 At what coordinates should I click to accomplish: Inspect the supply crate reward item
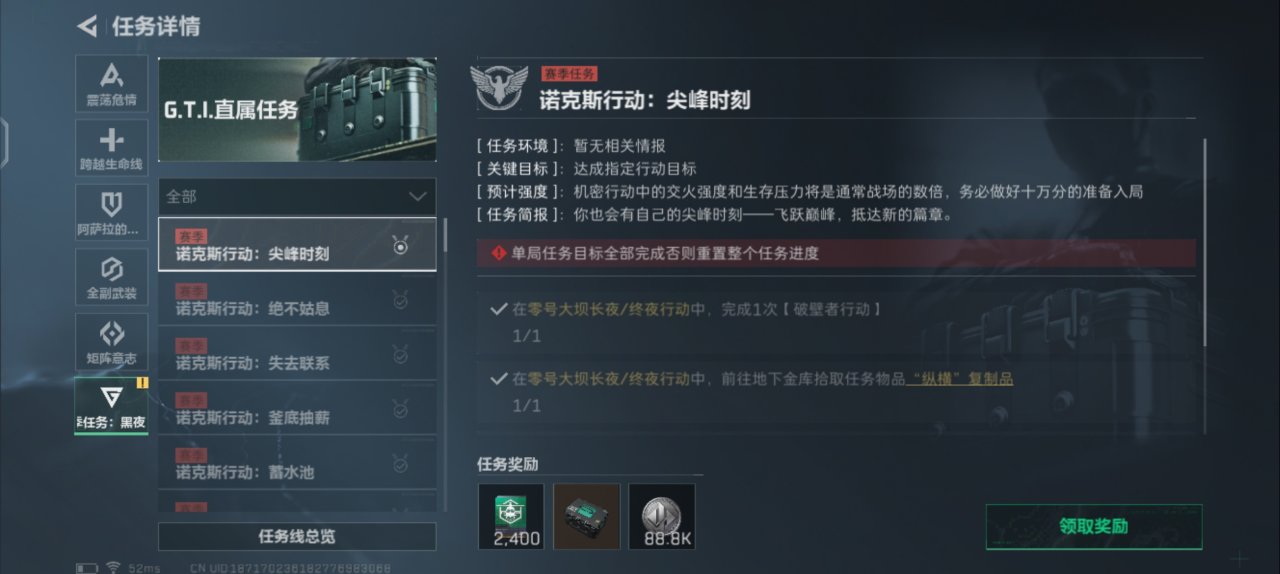587,517
